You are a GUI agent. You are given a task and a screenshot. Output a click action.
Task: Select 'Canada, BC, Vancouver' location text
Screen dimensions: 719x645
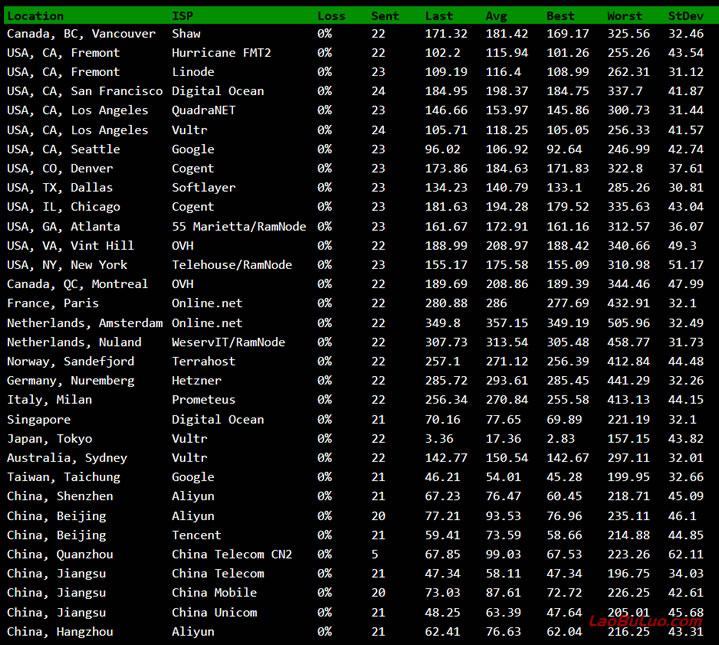coord(81,34)
